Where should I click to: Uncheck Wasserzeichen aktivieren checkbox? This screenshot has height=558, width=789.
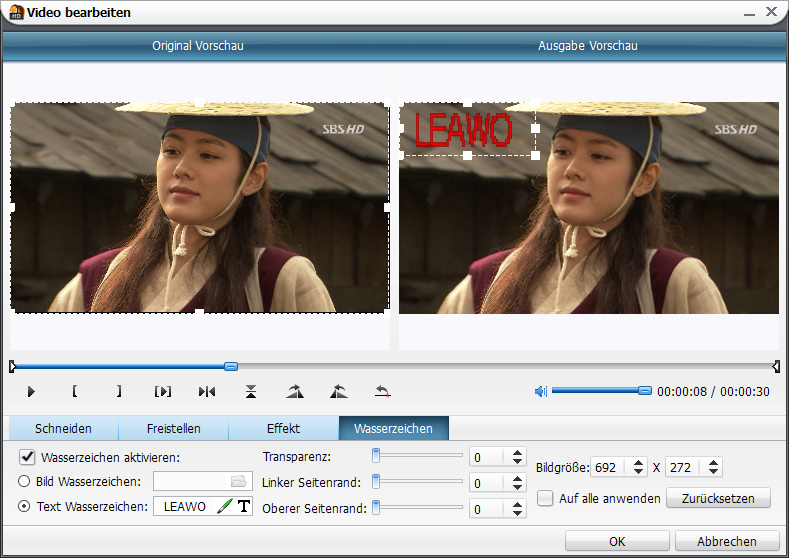[27, 457]
